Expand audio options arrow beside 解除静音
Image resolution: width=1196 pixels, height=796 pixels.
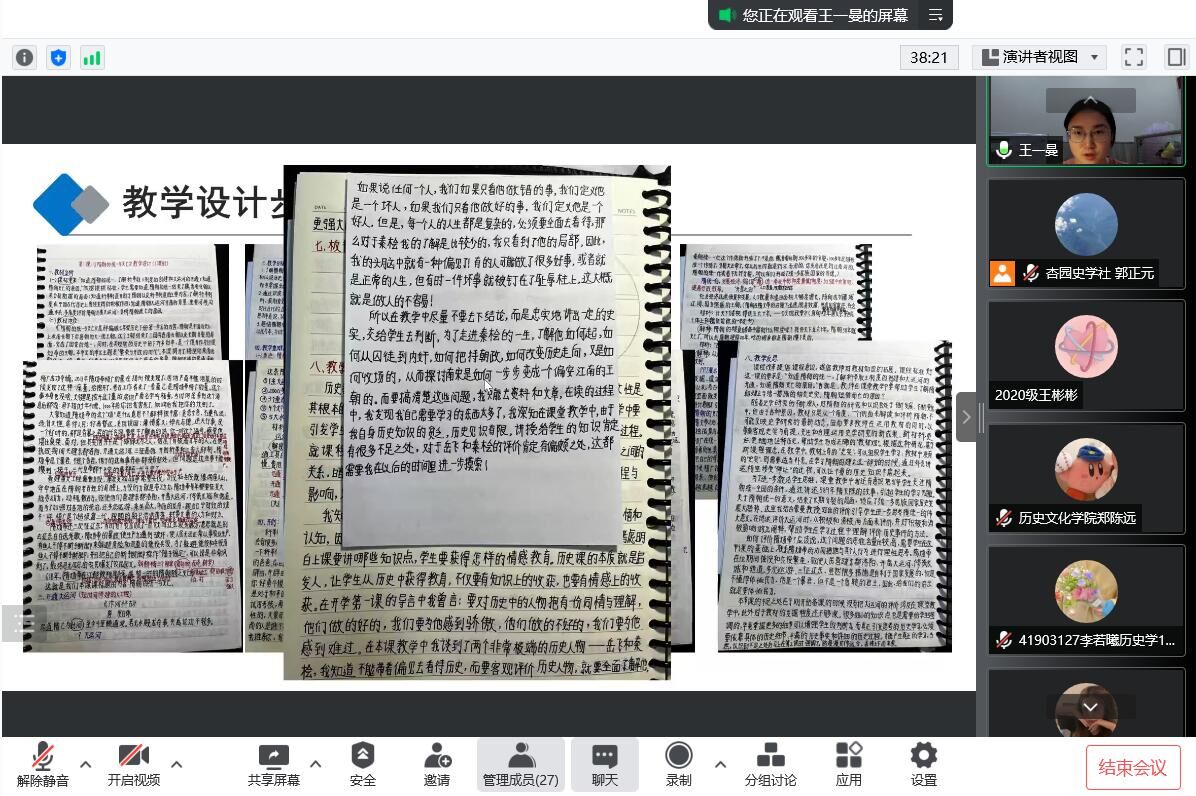tap(85, 765)
